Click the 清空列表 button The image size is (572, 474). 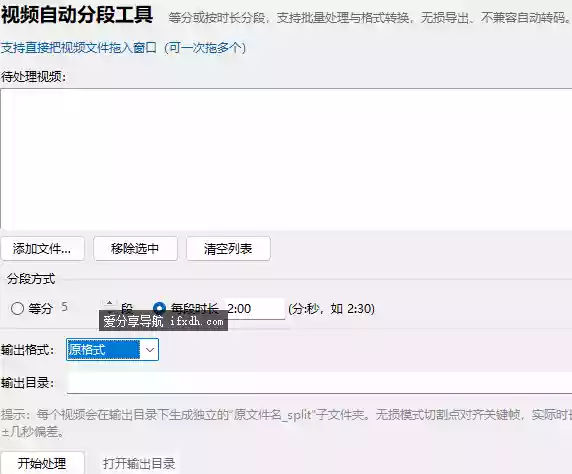(x=228, y=249)
